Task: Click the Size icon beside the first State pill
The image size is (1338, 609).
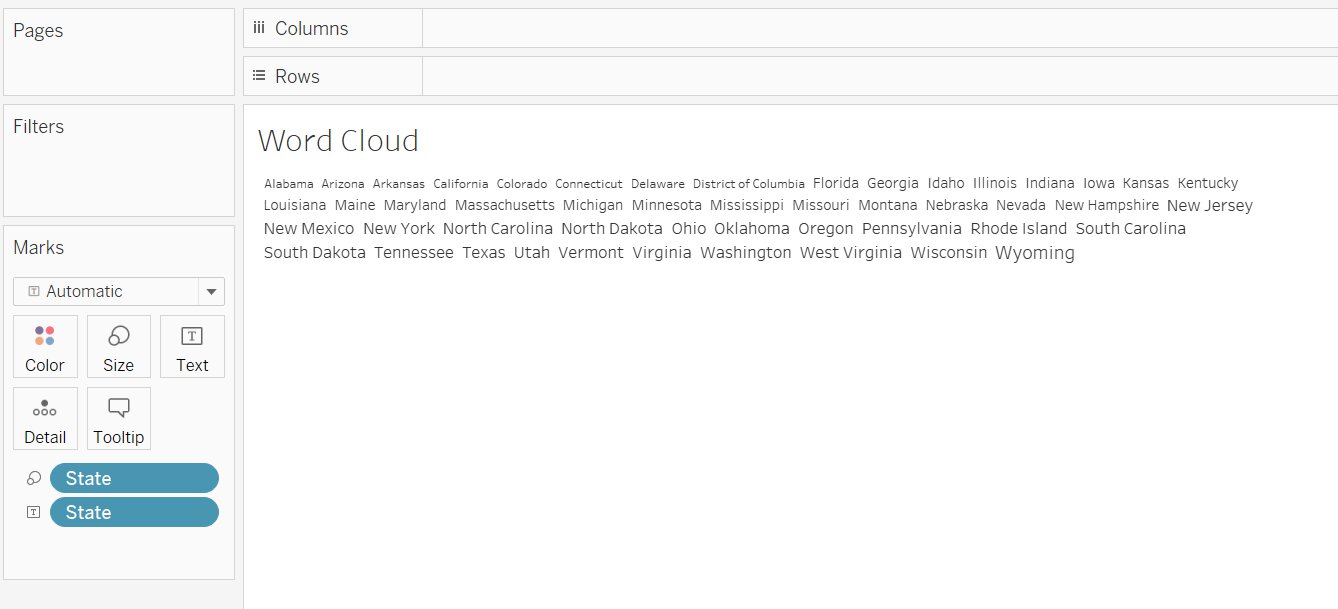Action: [x=34, y=478]
